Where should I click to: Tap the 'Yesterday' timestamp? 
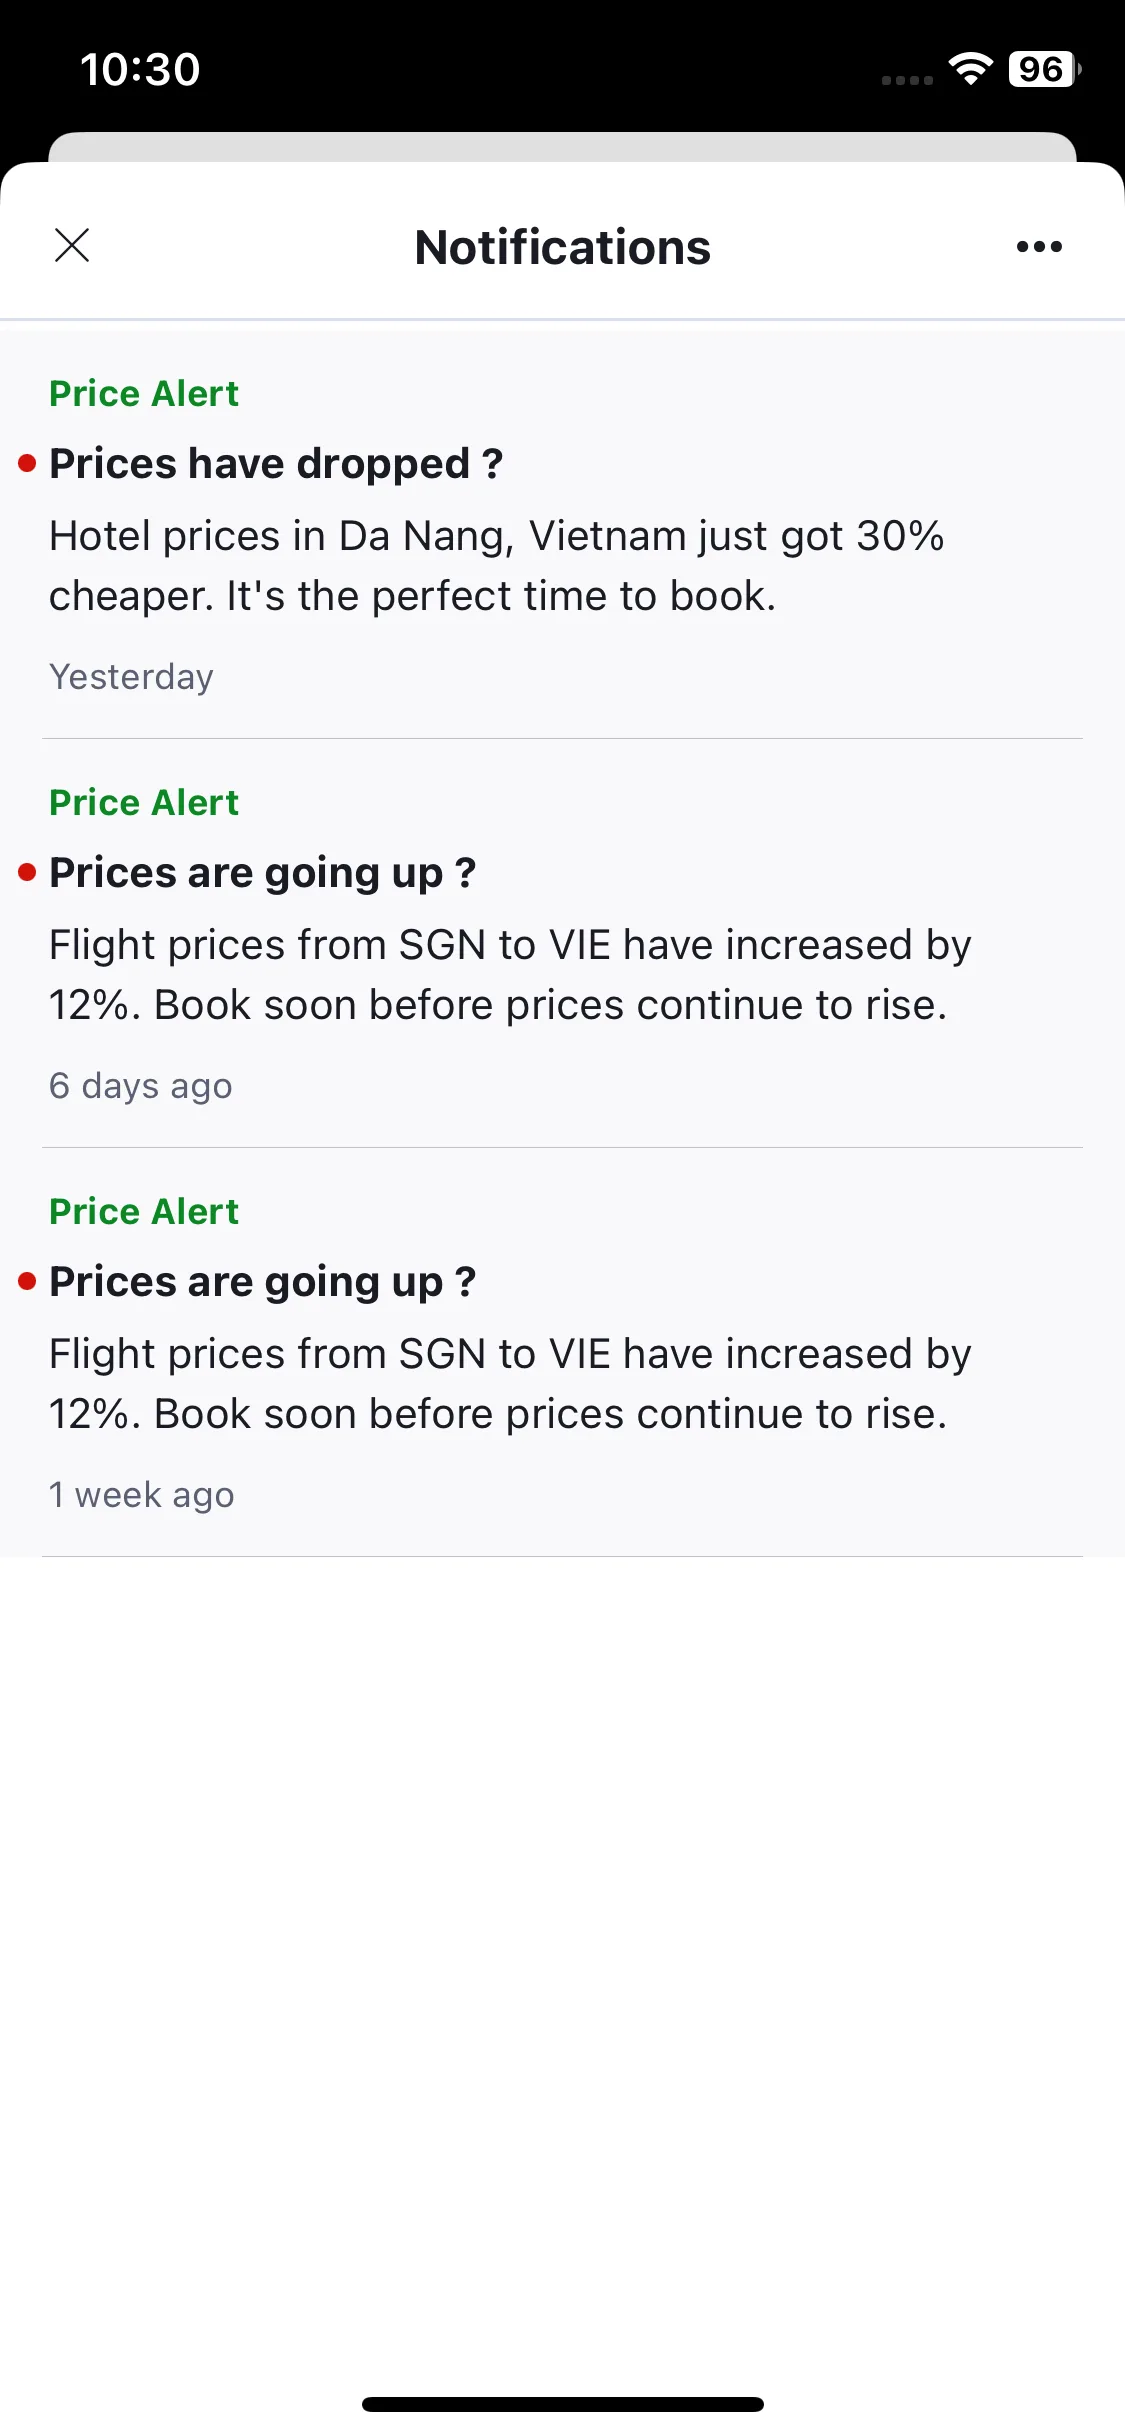(131, 677)
